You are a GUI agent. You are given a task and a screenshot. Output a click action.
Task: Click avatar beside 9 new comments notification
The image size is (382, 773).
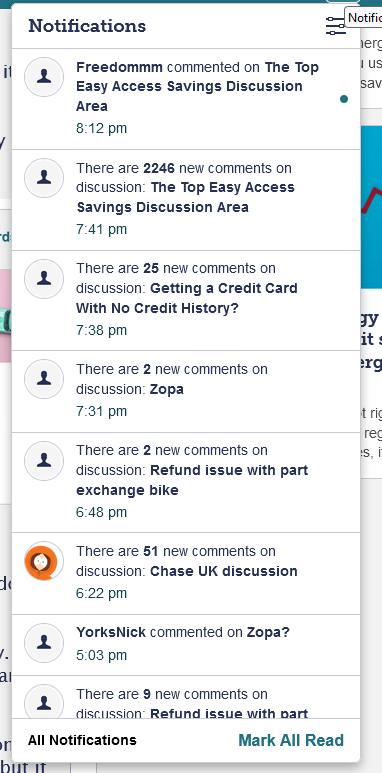pyautogui.click(x=44, y=701)
